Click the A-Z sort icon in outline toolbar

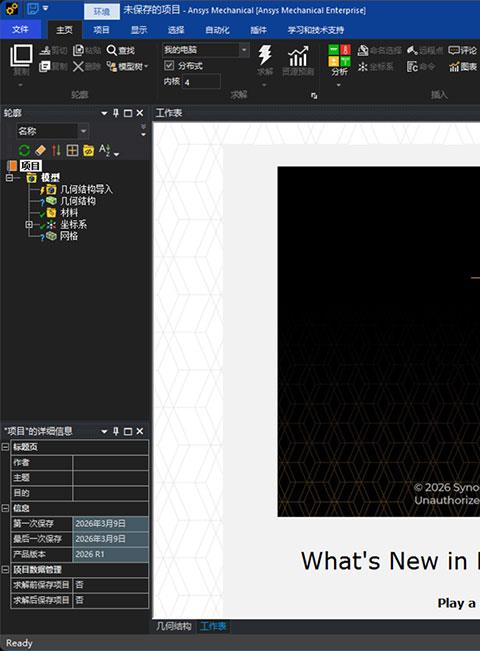click(x=105, y=150)
